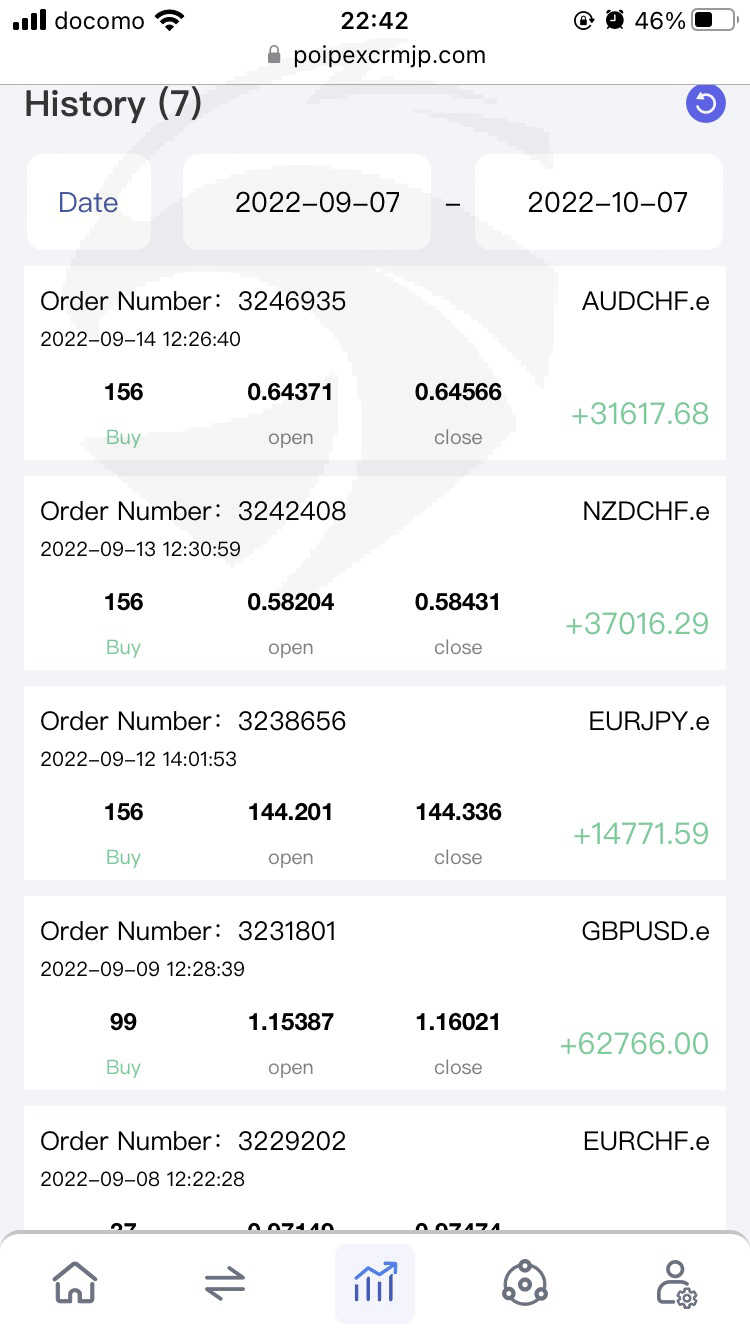Open the circular network nodes tab
Viewport: 750px width, 1334px height.
524,1282
